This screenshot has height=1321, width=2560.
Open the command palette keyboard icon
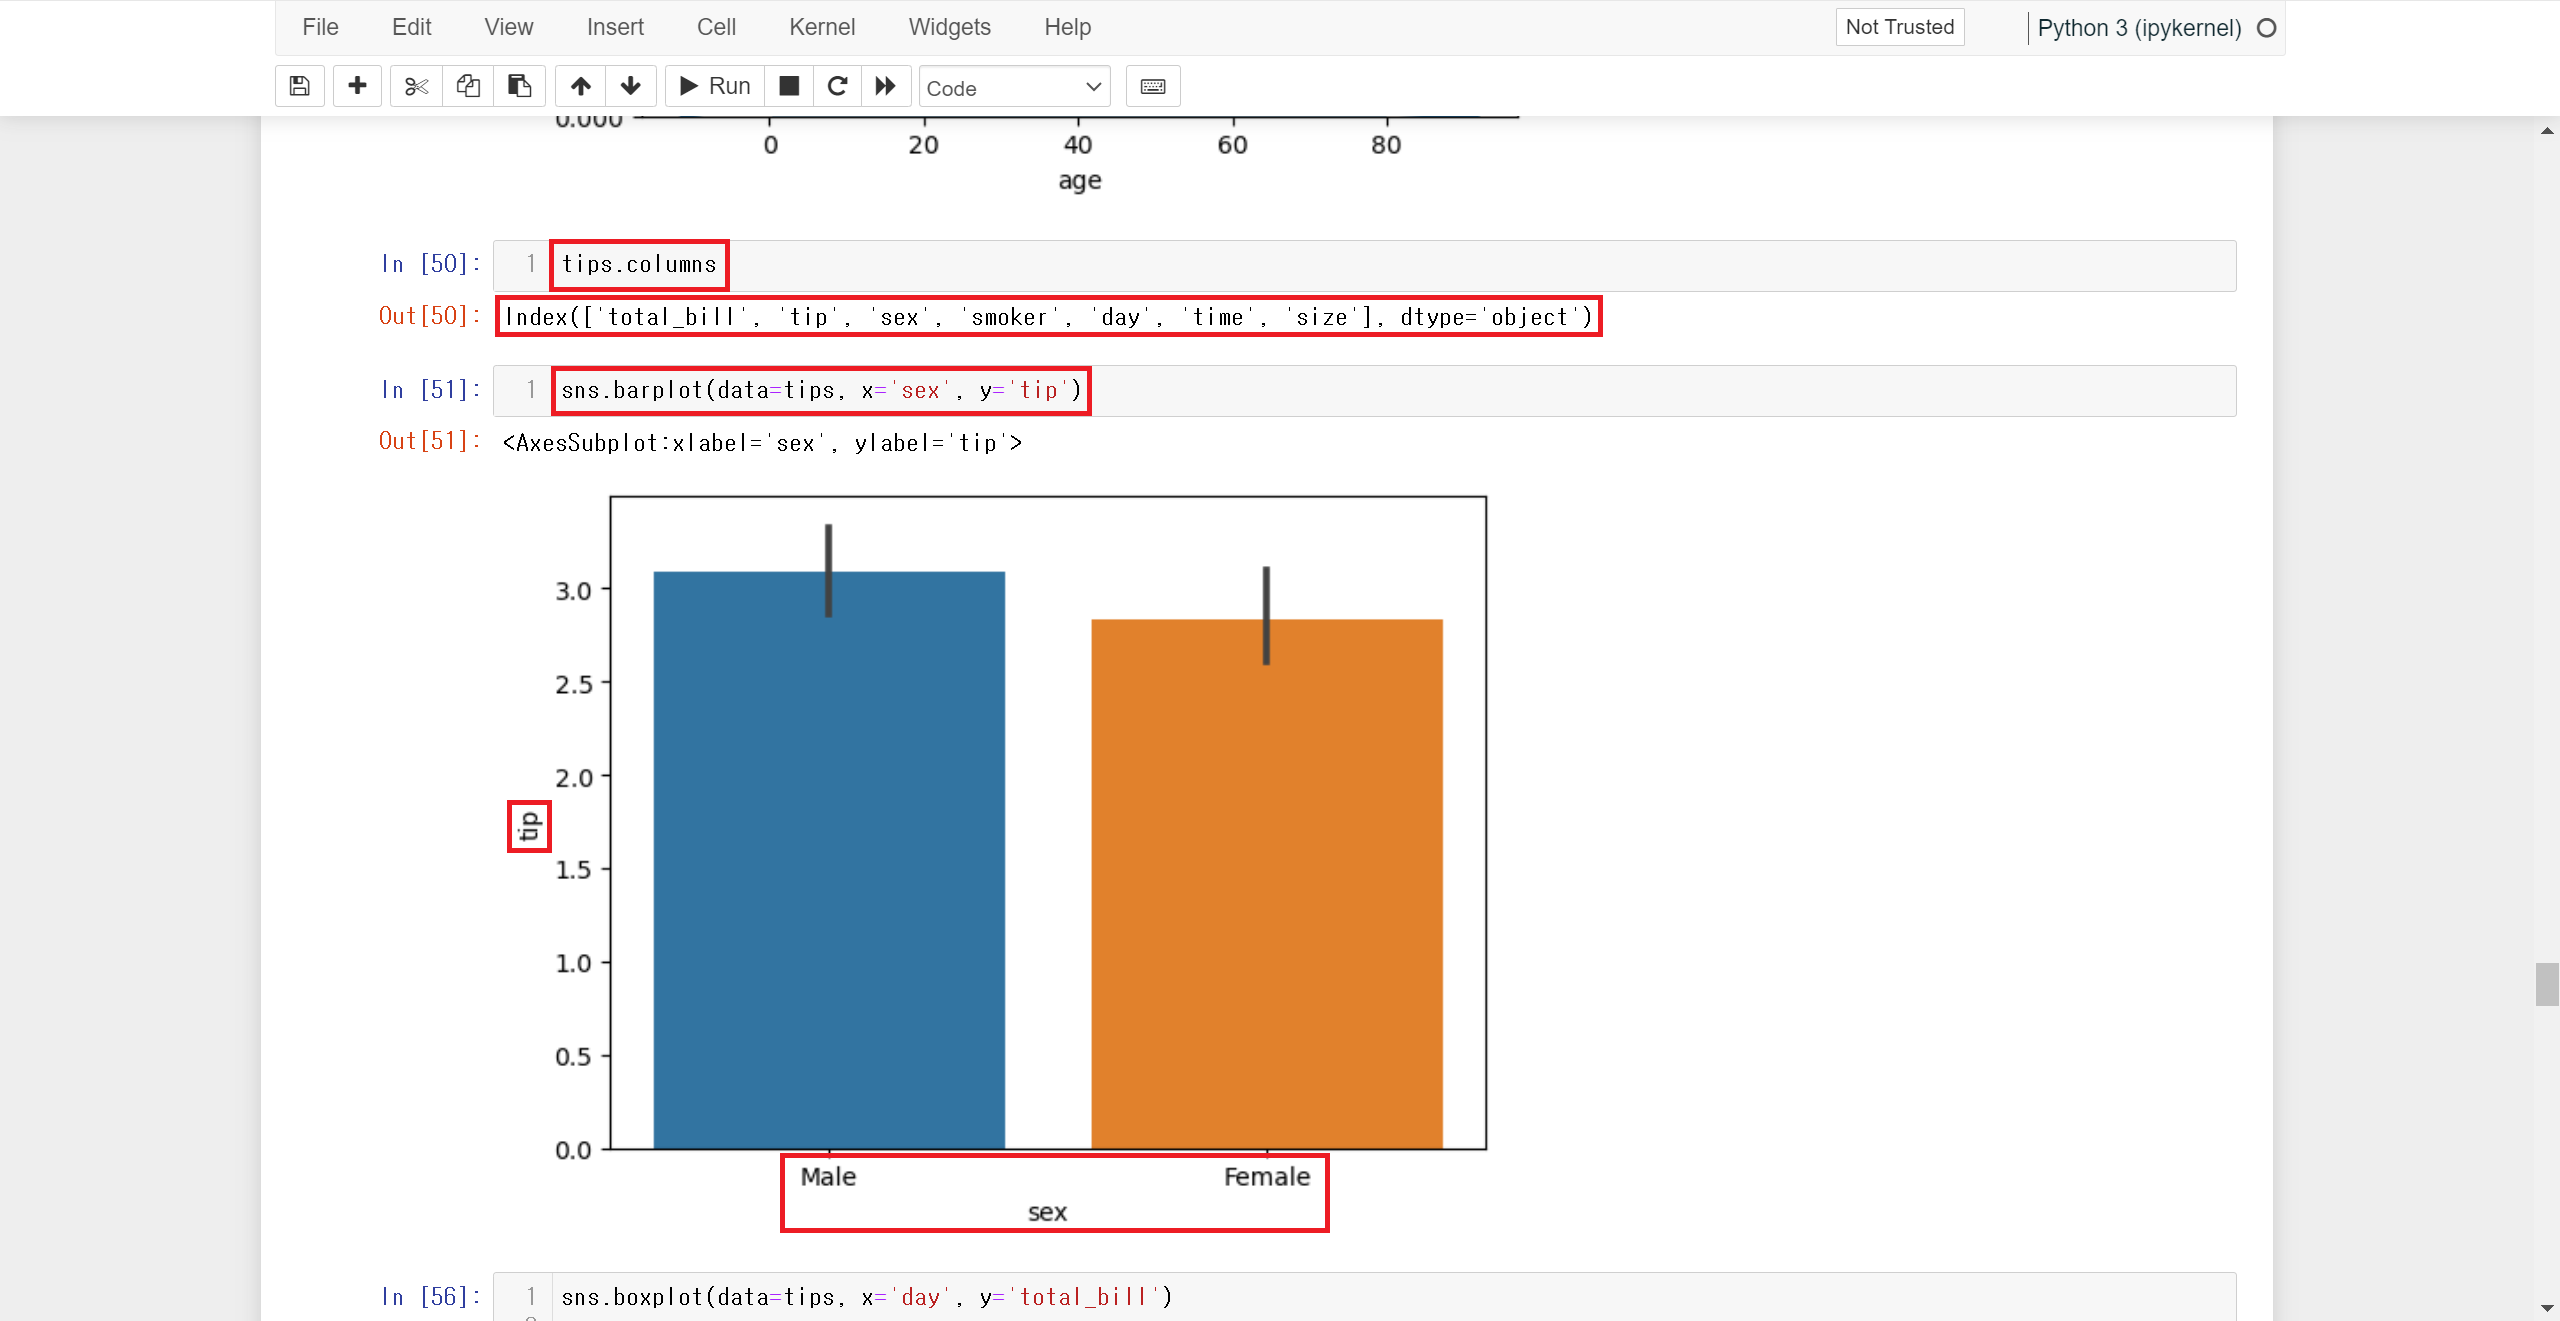pos(1153,86)
